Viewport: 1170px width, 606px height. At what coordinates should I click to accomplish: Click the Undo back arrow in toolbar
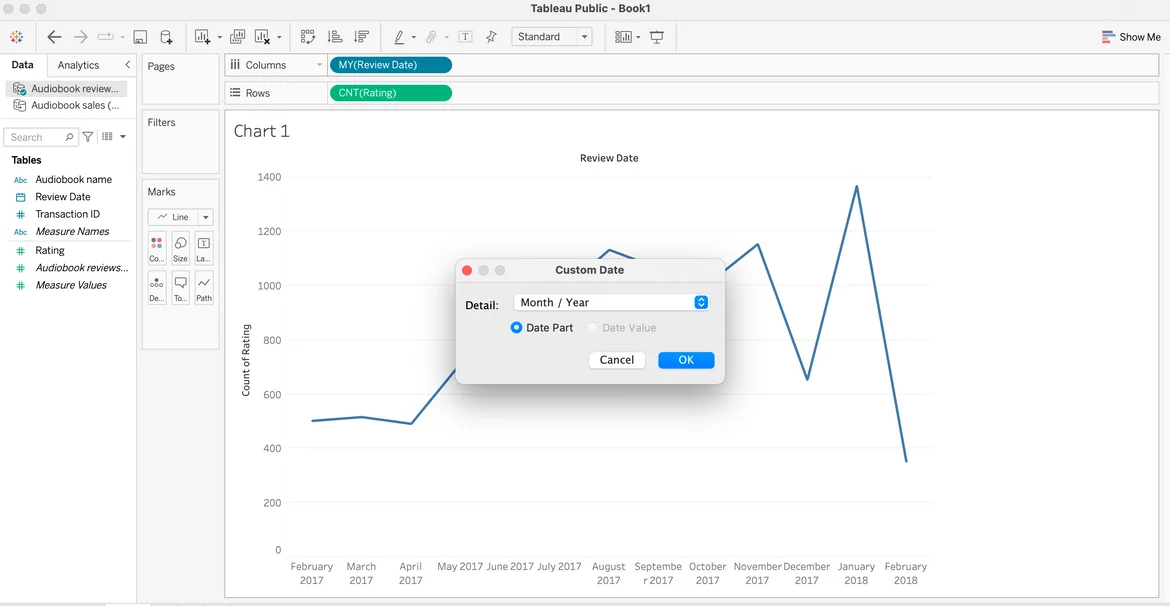[55, 37]
